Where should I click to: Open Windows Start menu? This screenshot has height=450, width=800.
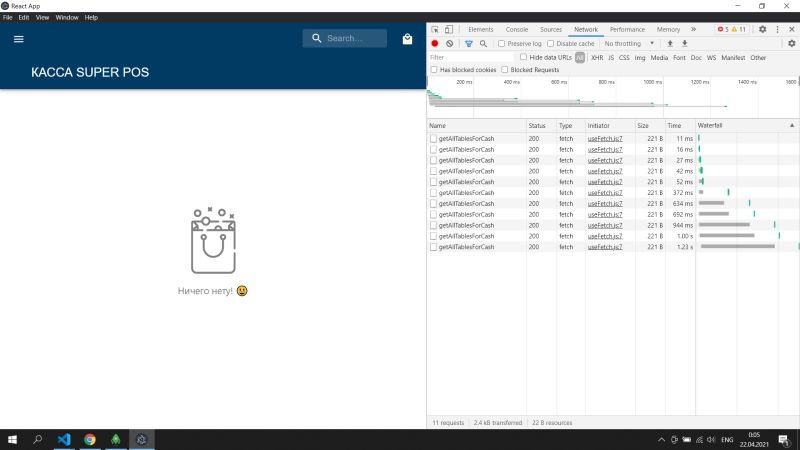[12, 439]
